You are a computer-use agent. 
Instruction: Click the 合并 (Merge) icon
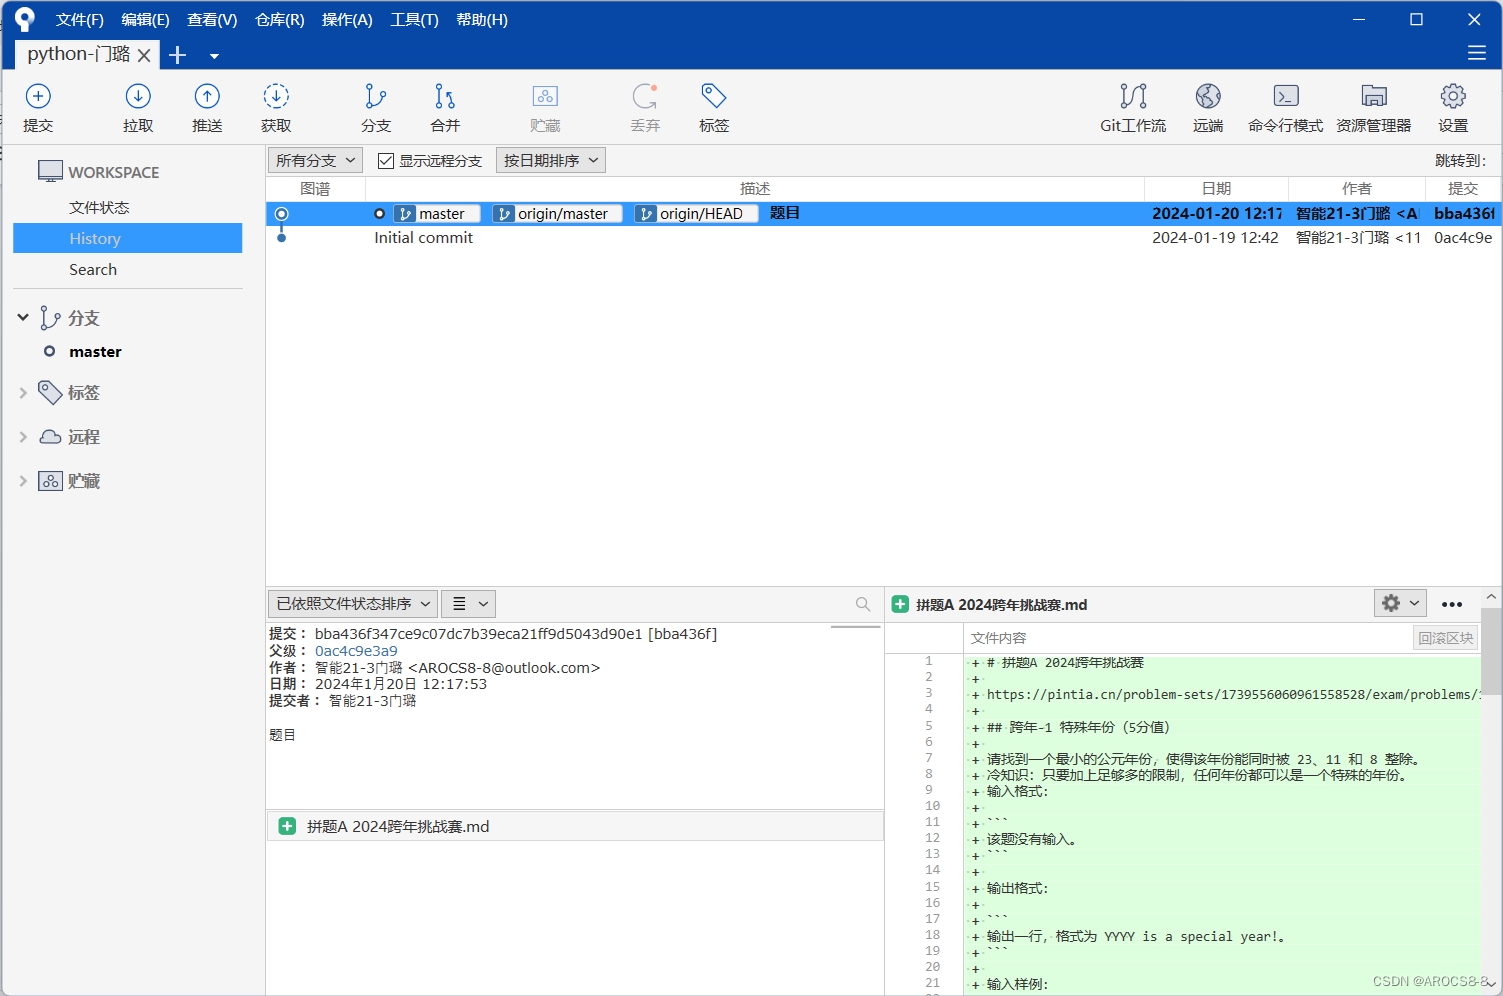coord(444,107)
